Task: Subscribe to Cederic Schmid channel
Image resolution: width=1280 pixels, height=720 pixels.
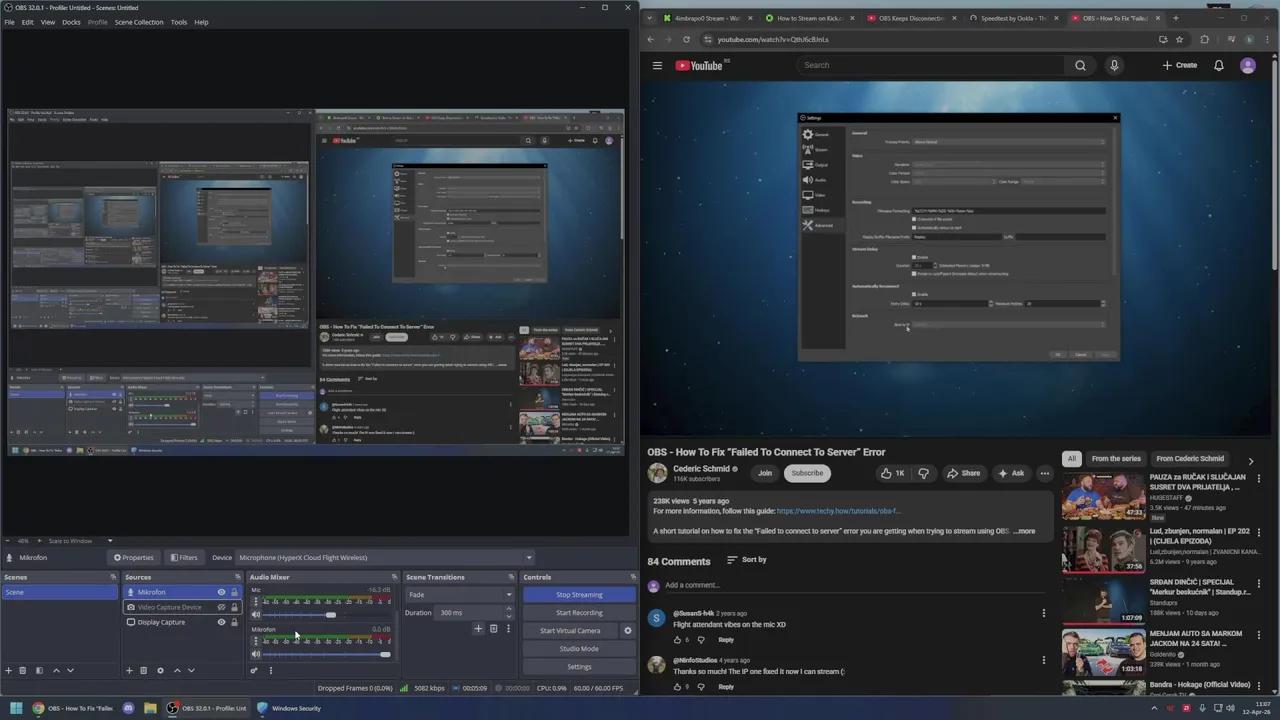Action: tap(807, 473)
